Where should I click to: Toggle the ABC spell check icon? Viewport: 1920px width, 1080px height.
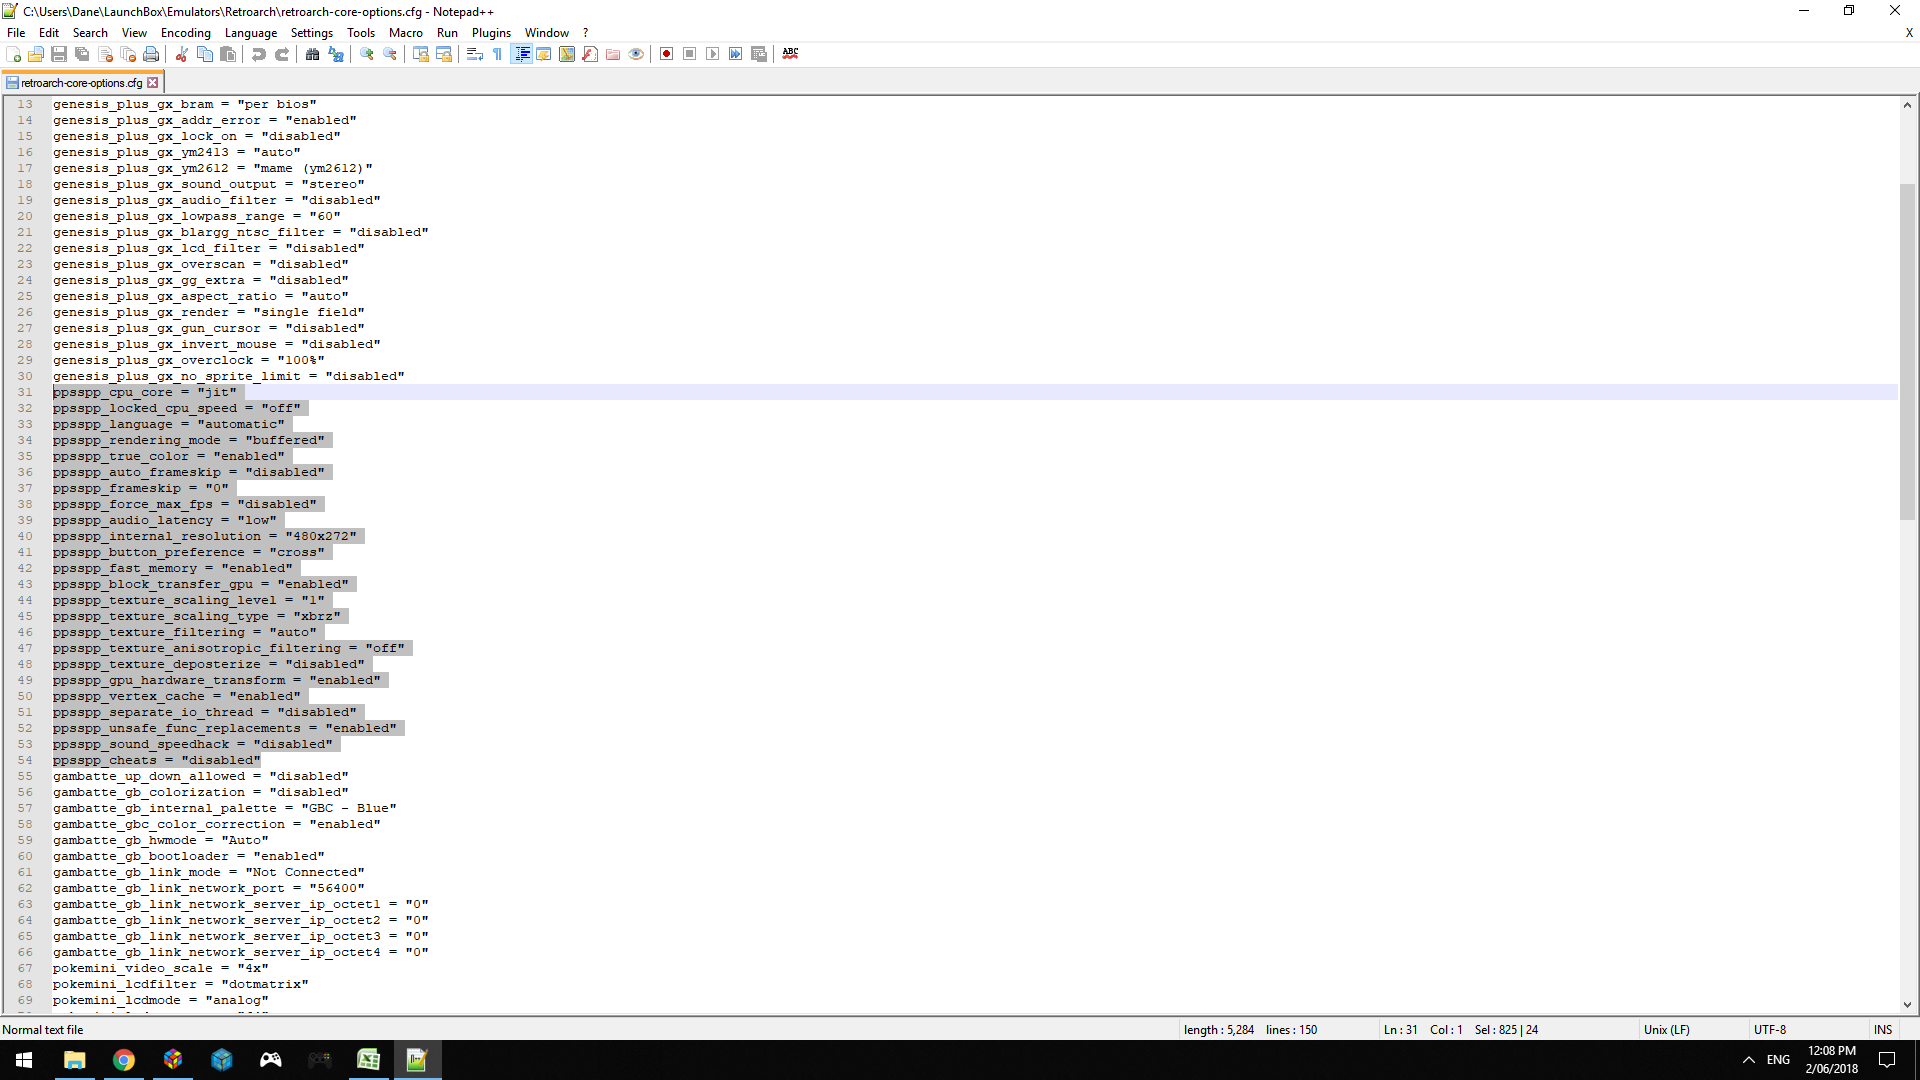790,54
